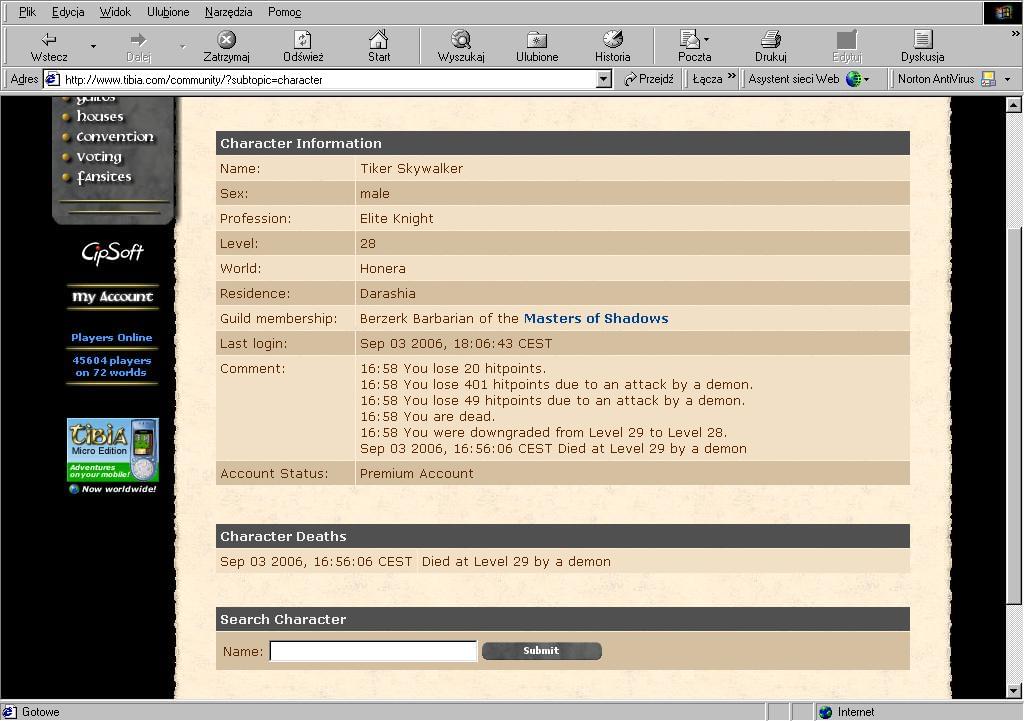1024x721 pixels.
Task: Open the Widok menu
Action: point(115,12)
